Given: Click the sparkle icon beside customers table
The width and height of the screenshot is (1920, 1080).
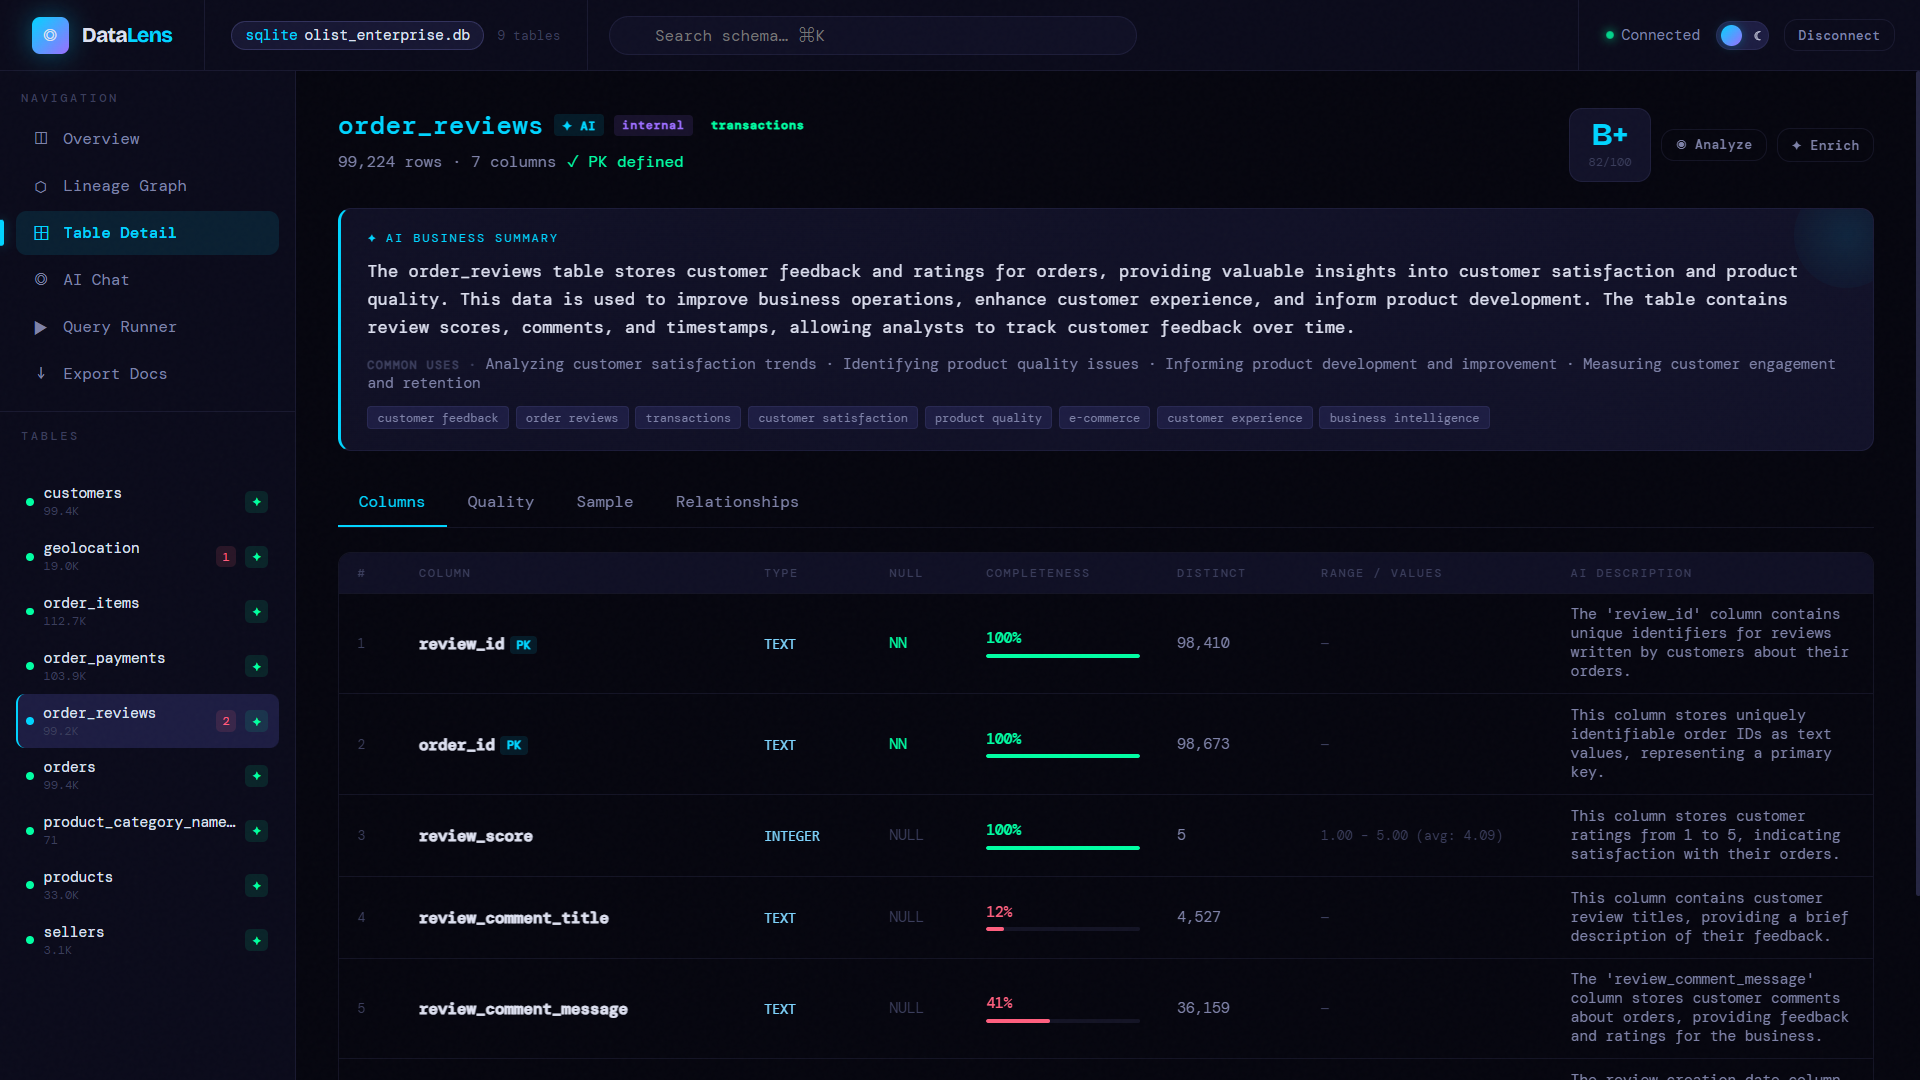Looking at the screenshot, I should pos(257,502).
